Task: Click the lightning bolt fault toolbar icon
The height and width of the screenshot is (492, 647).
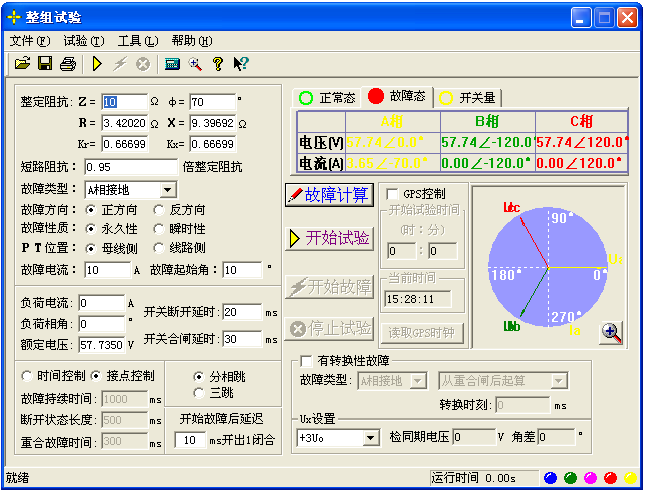Action: [x=120, y=64]
